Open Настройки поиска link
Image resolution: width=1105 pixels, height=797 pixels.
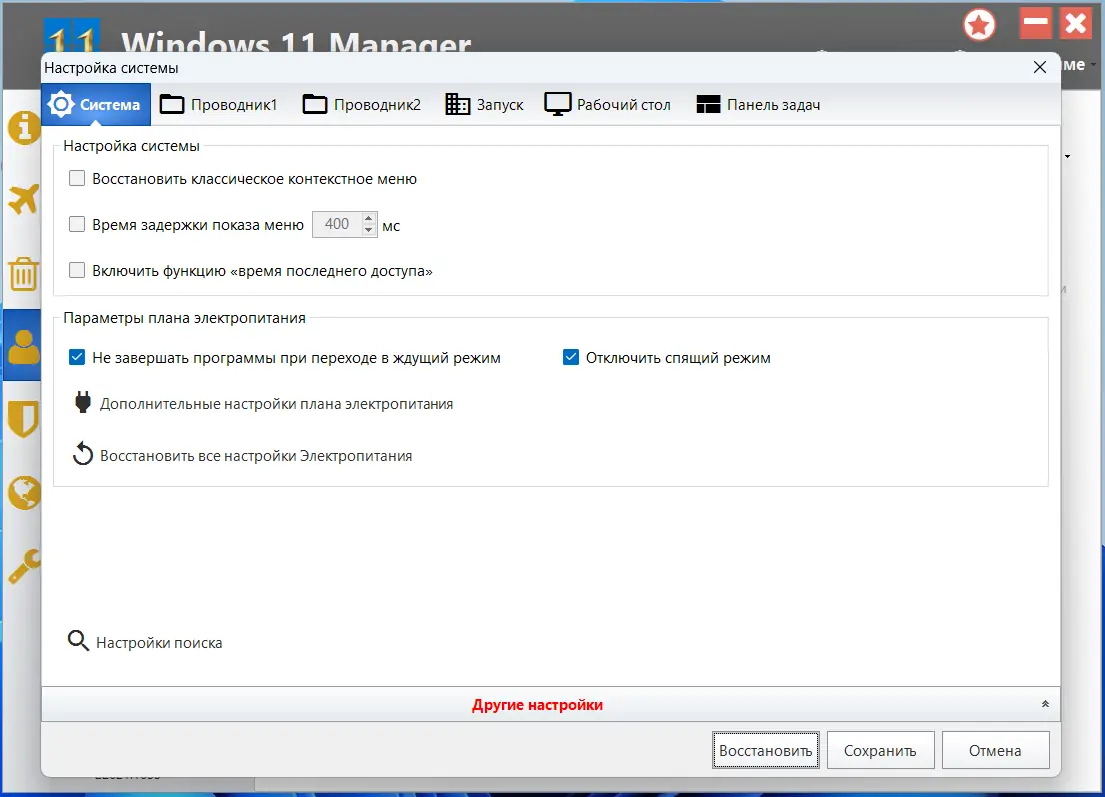click(x=159, y=643)
